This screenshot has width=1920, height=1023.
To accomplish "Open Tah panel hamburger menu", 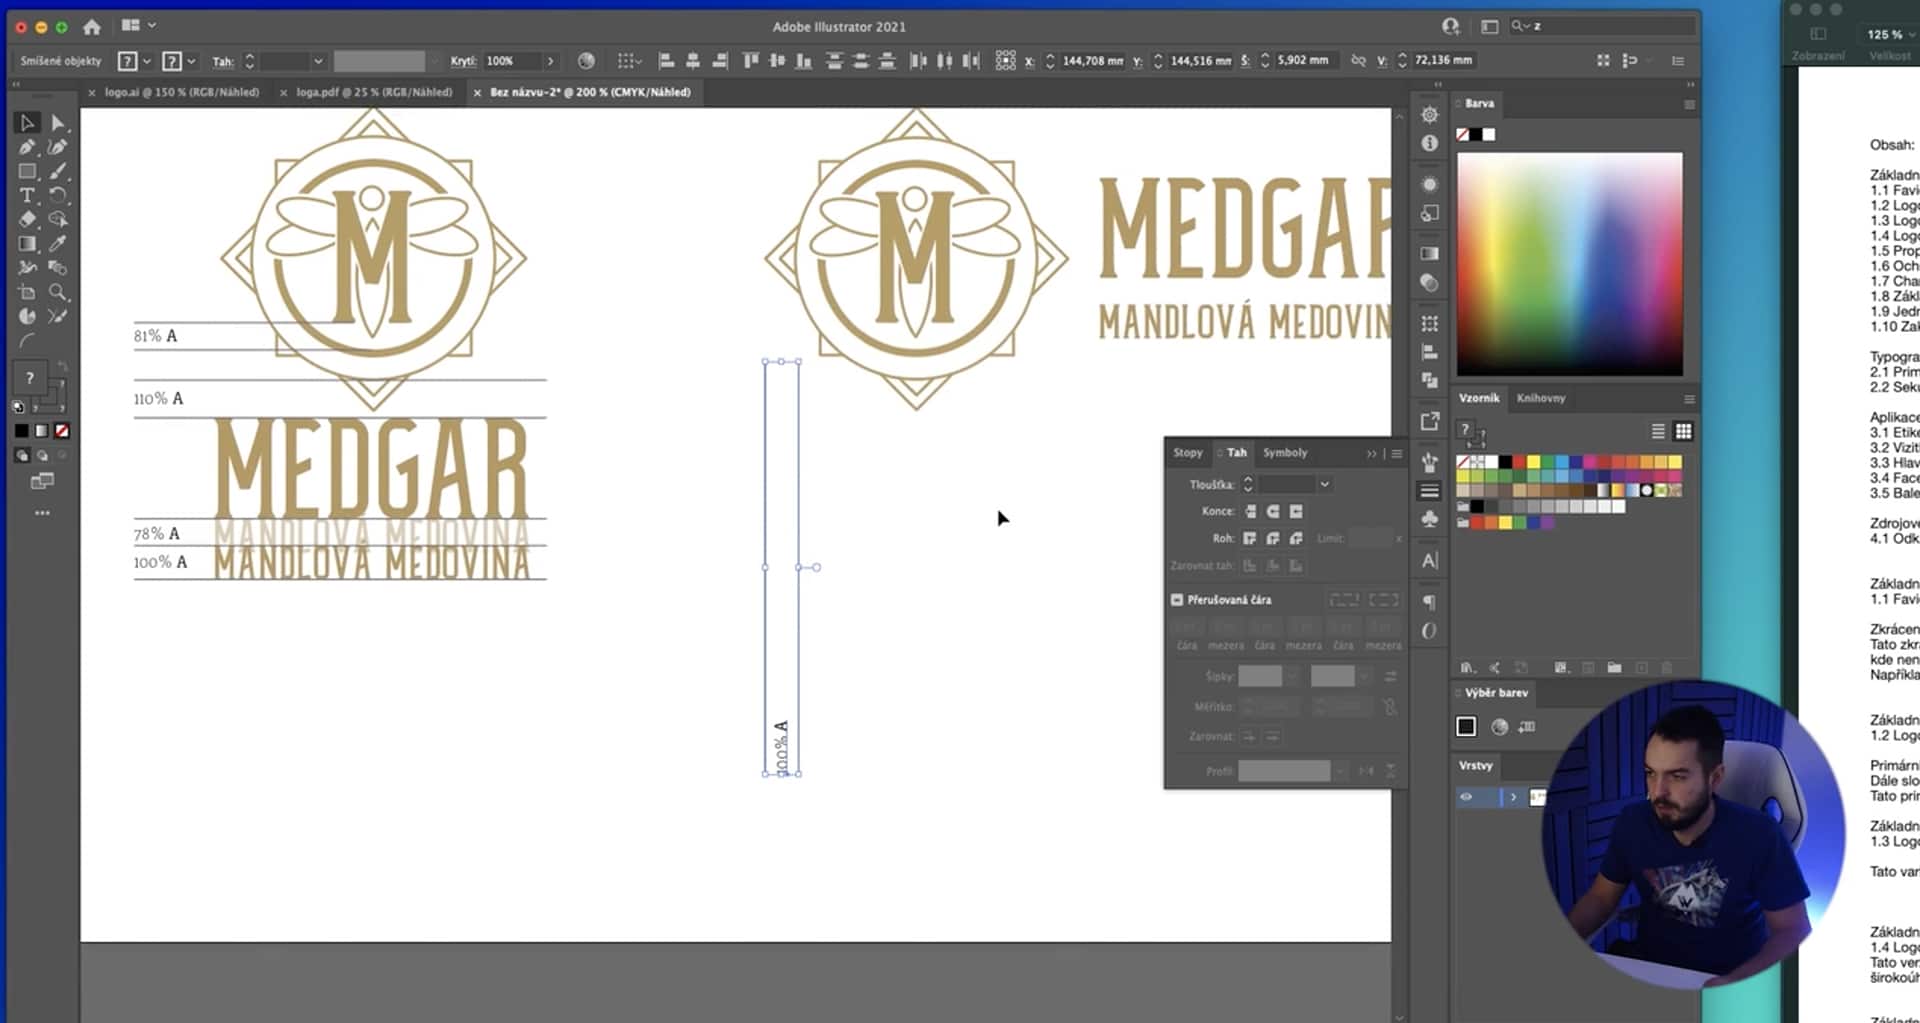I will [x=1397, y=453].
